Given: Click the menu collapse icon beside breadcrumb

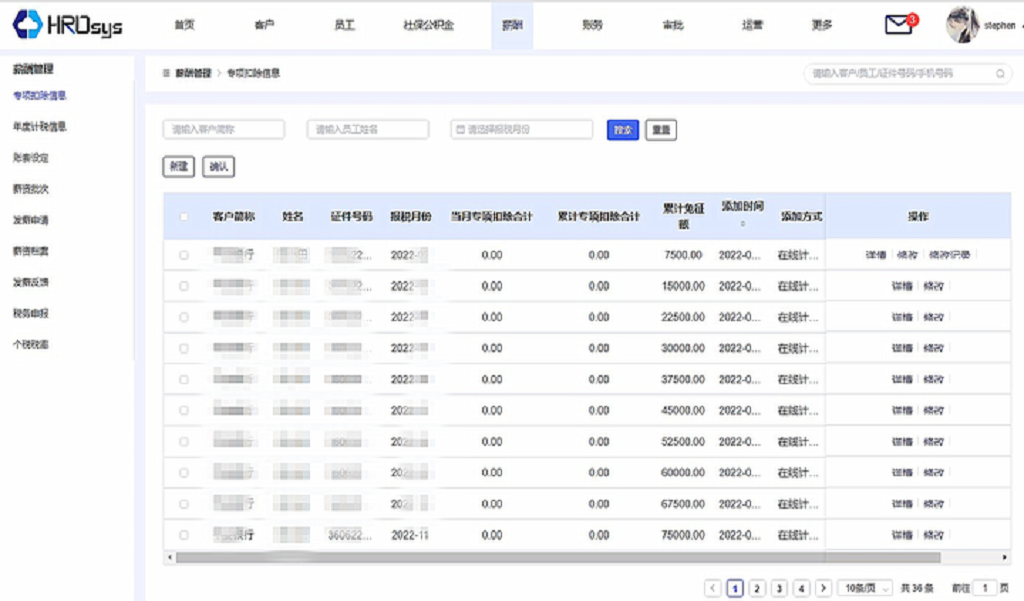Looking at the screenshot, I should click(166, 74).
